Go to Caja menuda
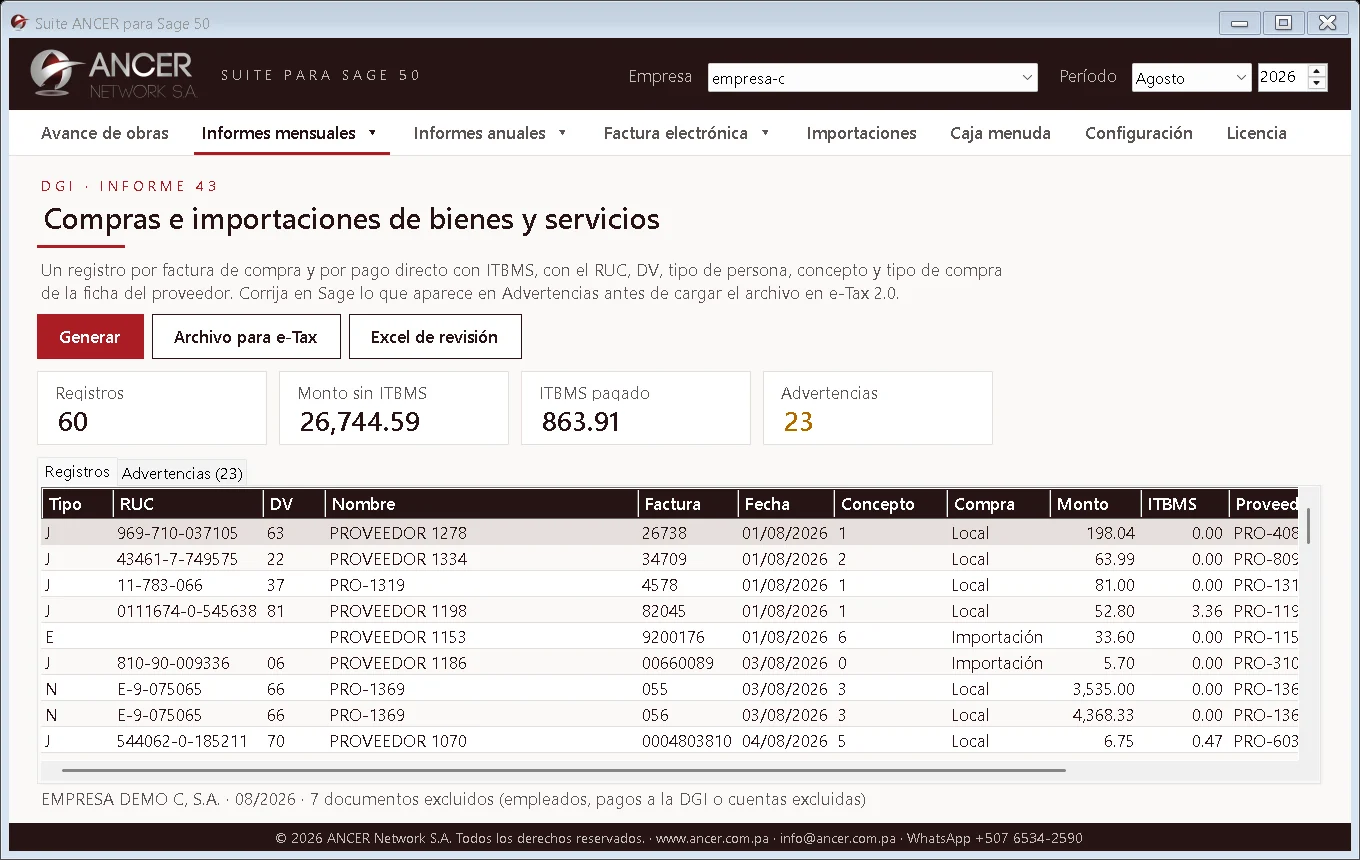The image size is (1360, 860). click(x=1000, y=133)
